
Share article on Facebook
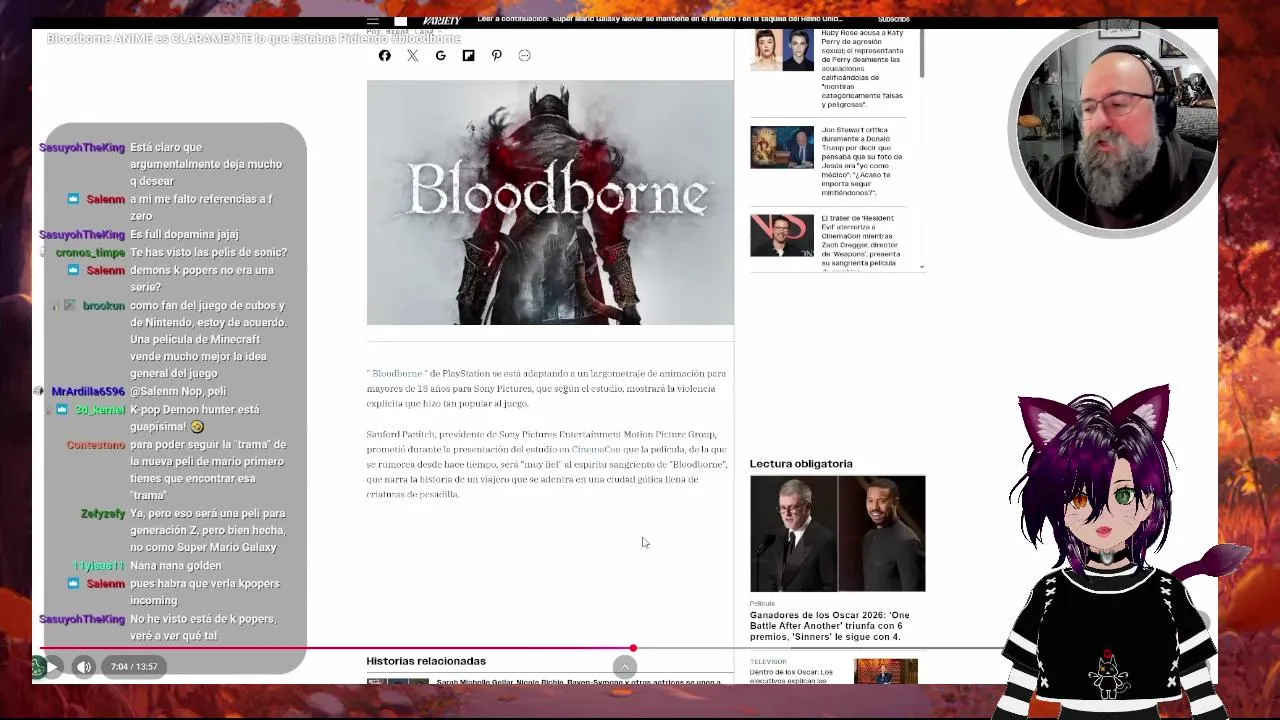(x=385, y=56)
